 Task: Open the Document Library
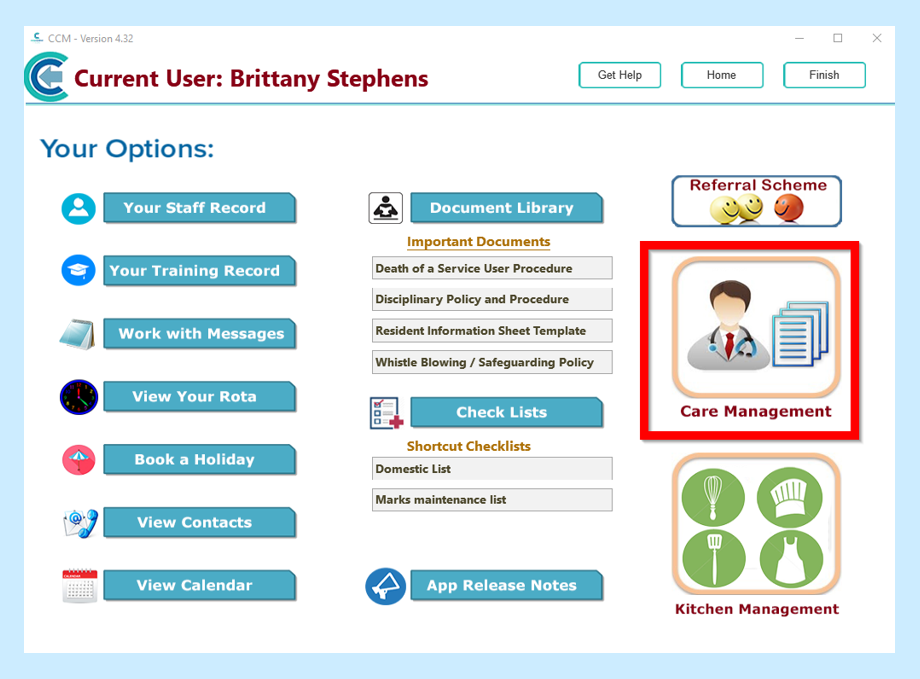(x=506, y=208)
